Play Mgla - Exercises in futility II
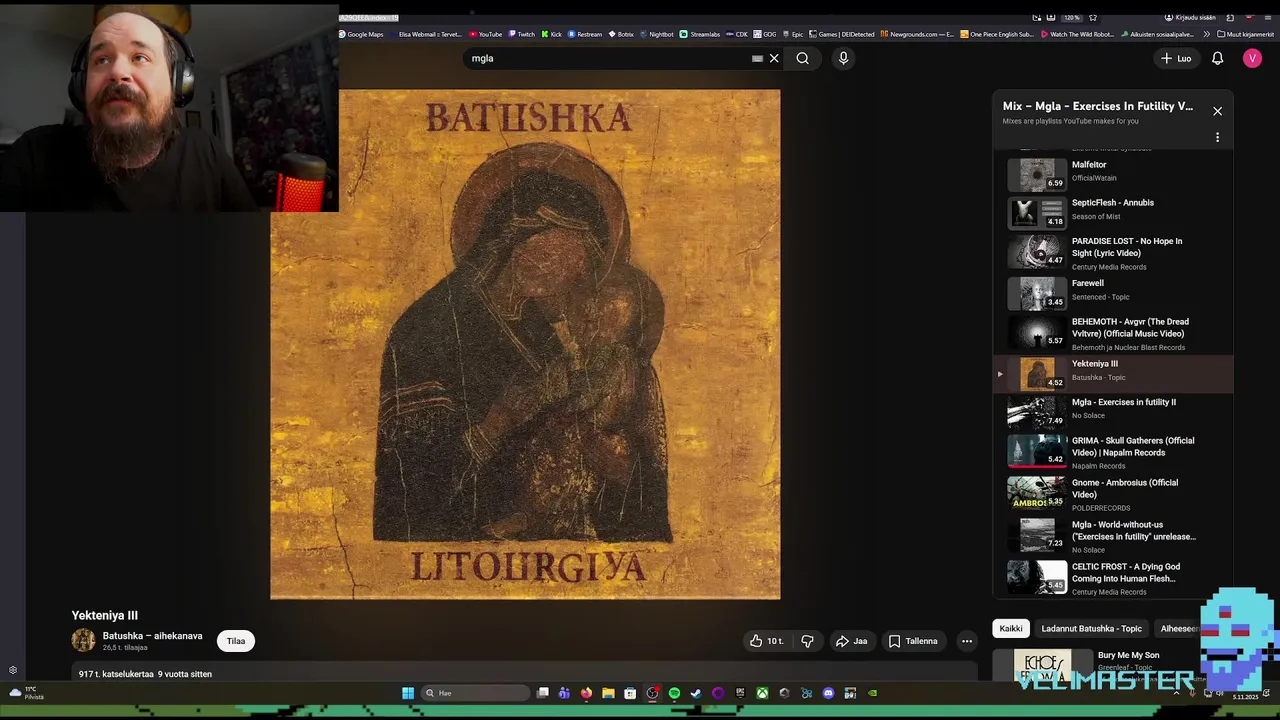Image resolution: width=1280 pixels, height=720 pixels. 1112,411
